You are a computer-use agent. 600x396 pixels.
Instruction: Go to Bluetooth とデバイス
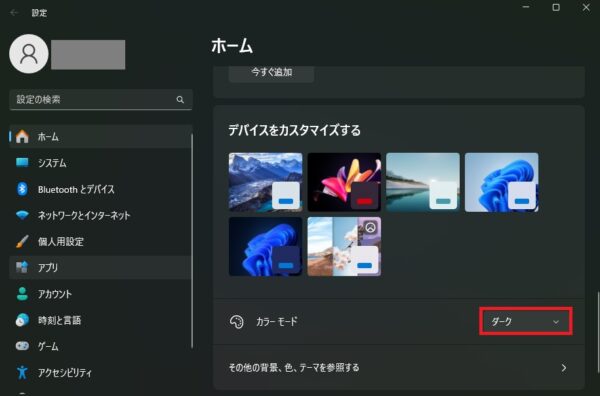pyautogui.click(x=100, y=189)
